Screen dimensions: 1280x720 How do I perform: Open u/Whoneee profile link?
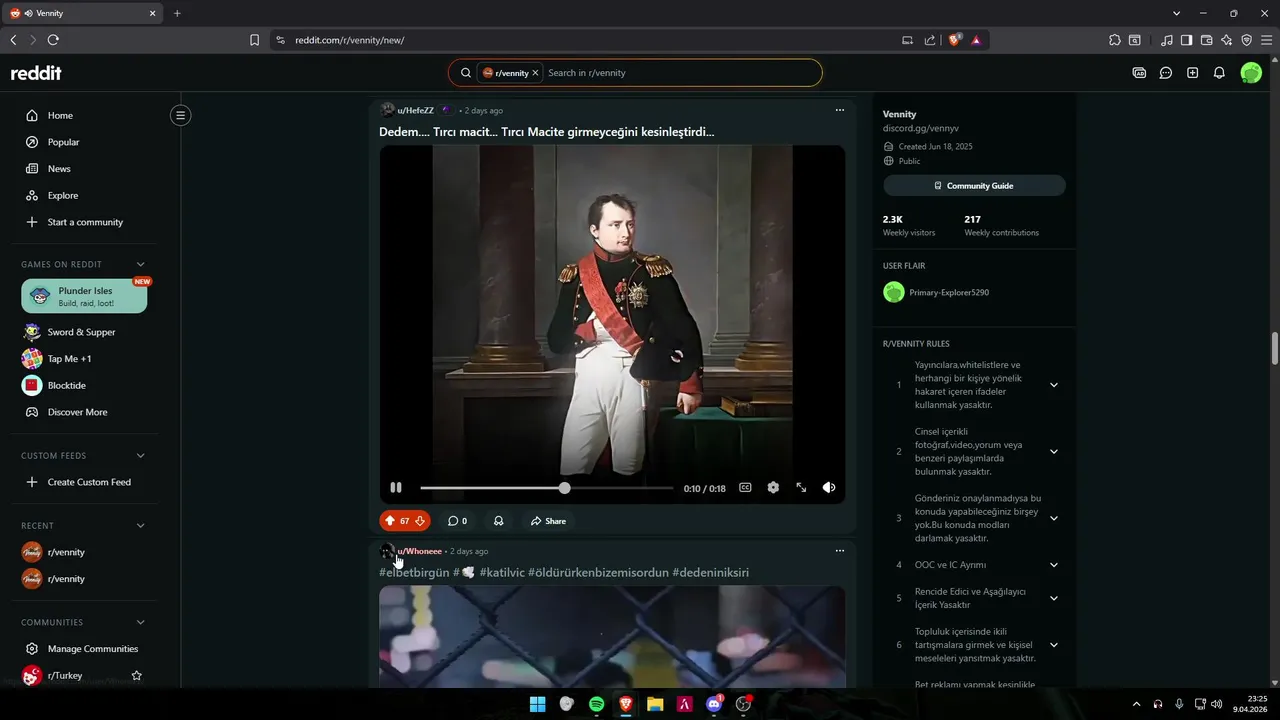(419, 551)
